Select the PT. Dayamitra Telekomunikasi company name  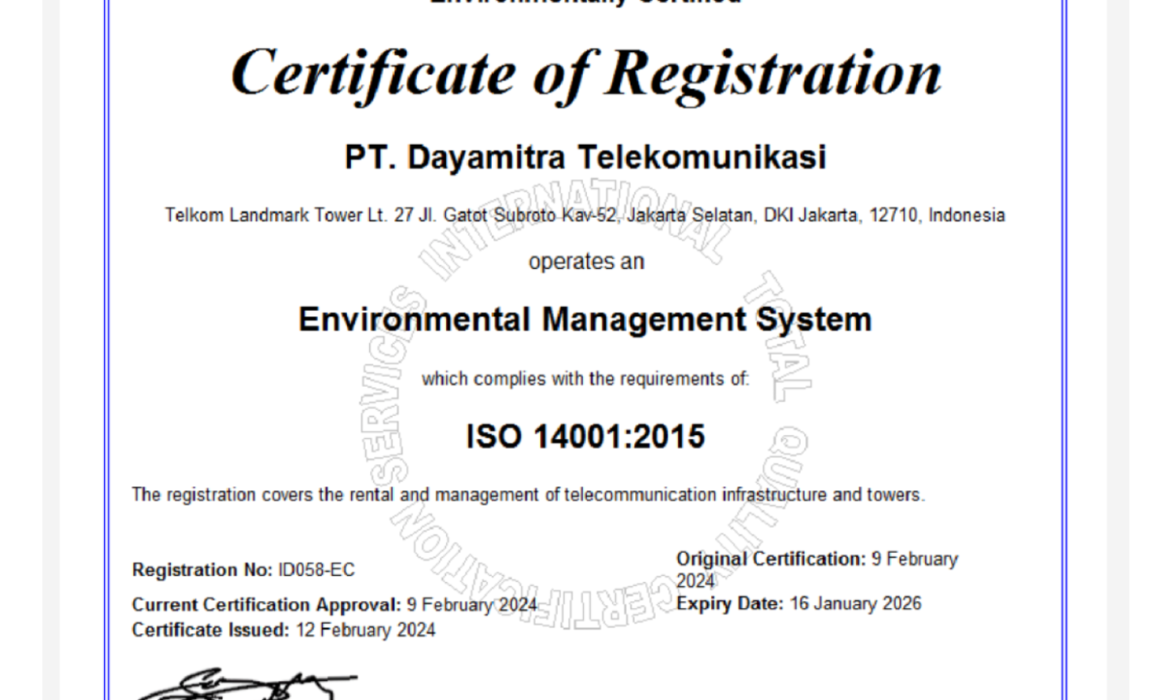pyautogui.click(x=585, y=156)
